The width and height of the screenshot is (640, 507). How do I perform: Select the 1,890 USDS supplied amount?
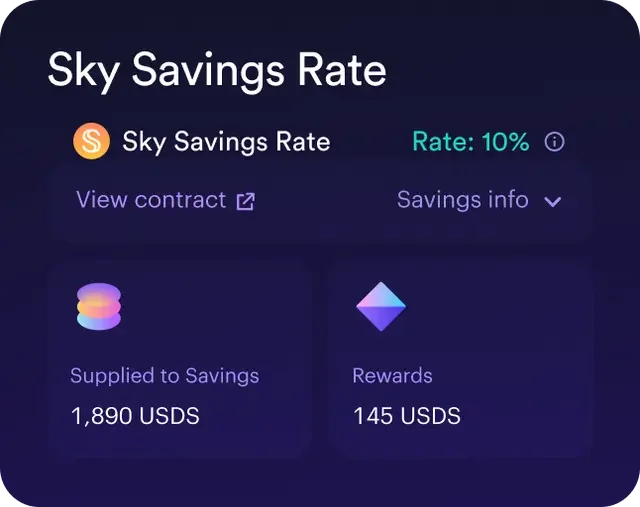135,415
